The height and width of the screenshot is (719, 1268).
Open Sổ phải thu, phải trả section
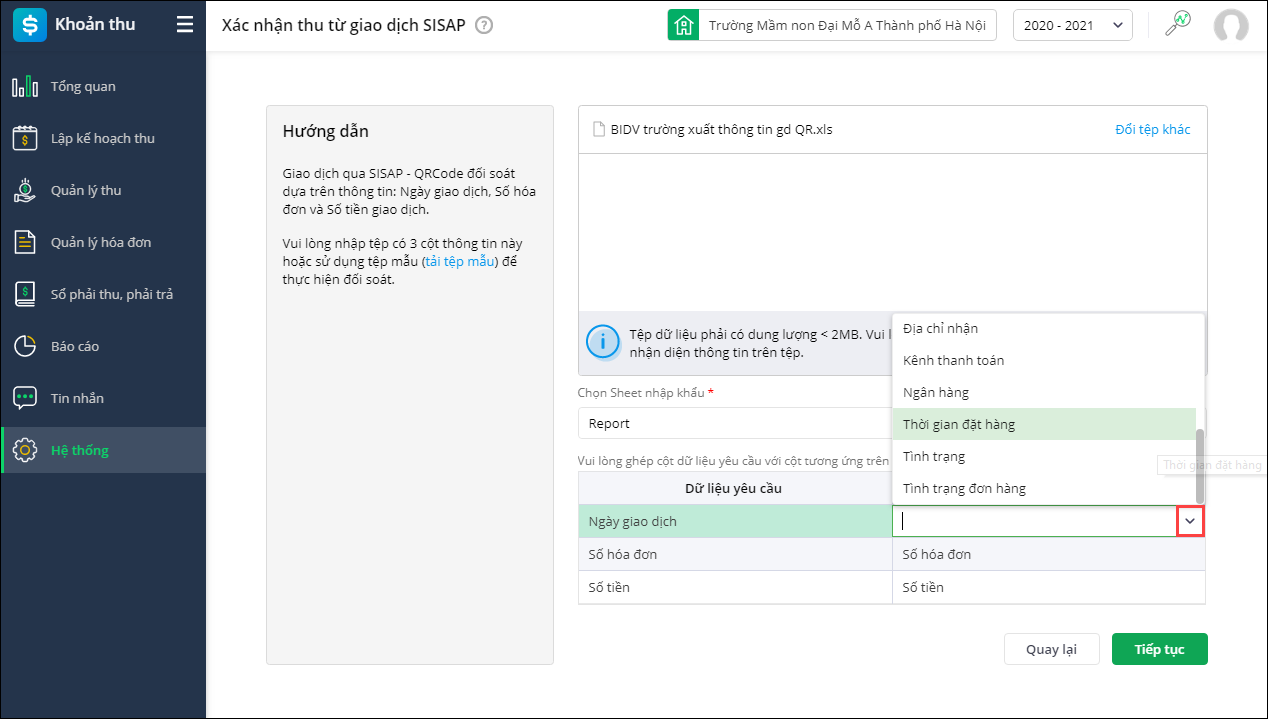(x=111, y=294)
